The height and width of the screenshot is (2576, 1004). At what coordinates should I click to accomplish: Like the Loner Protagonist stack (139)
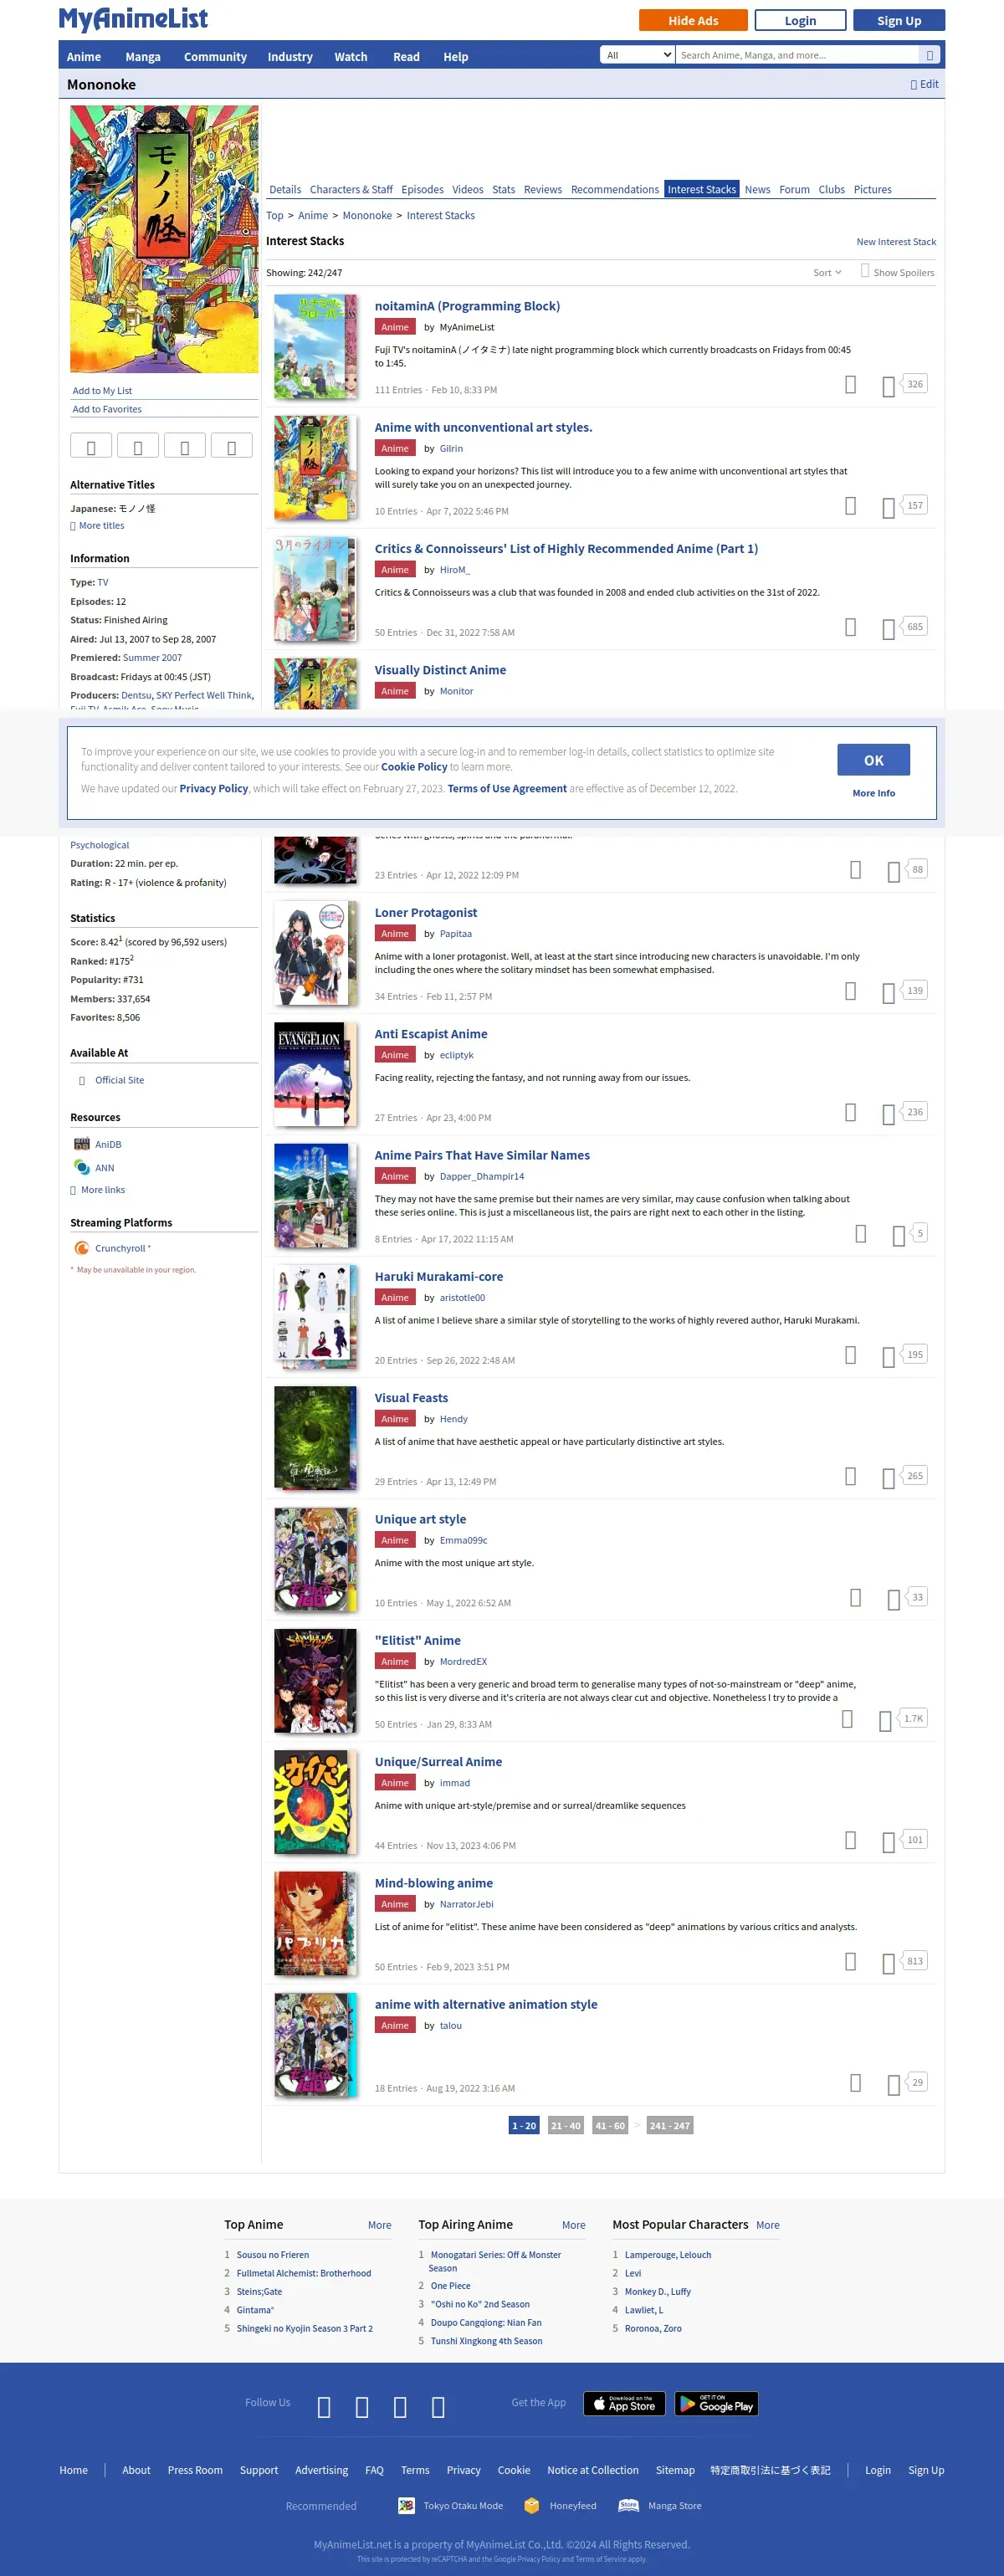coord(888,992)
